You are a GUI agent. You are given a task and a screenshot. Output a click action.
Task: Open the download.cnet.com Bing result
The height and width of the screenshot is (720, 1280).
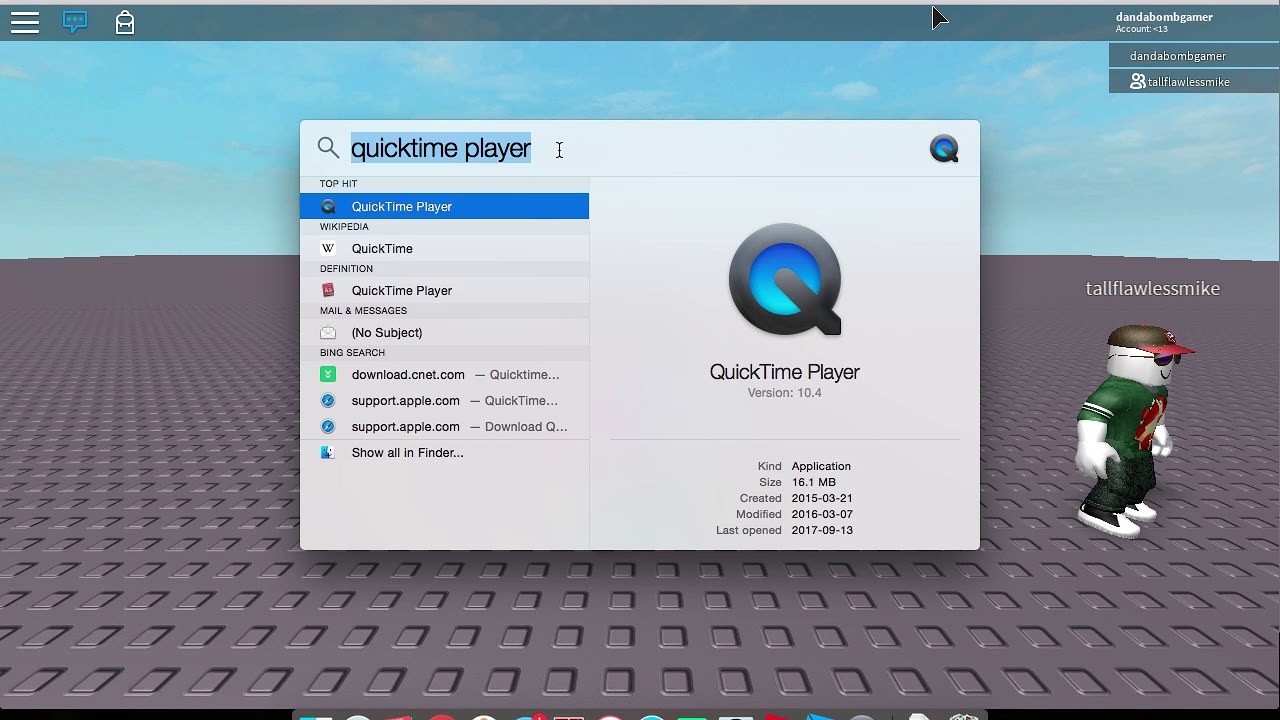tap(444, 374)
